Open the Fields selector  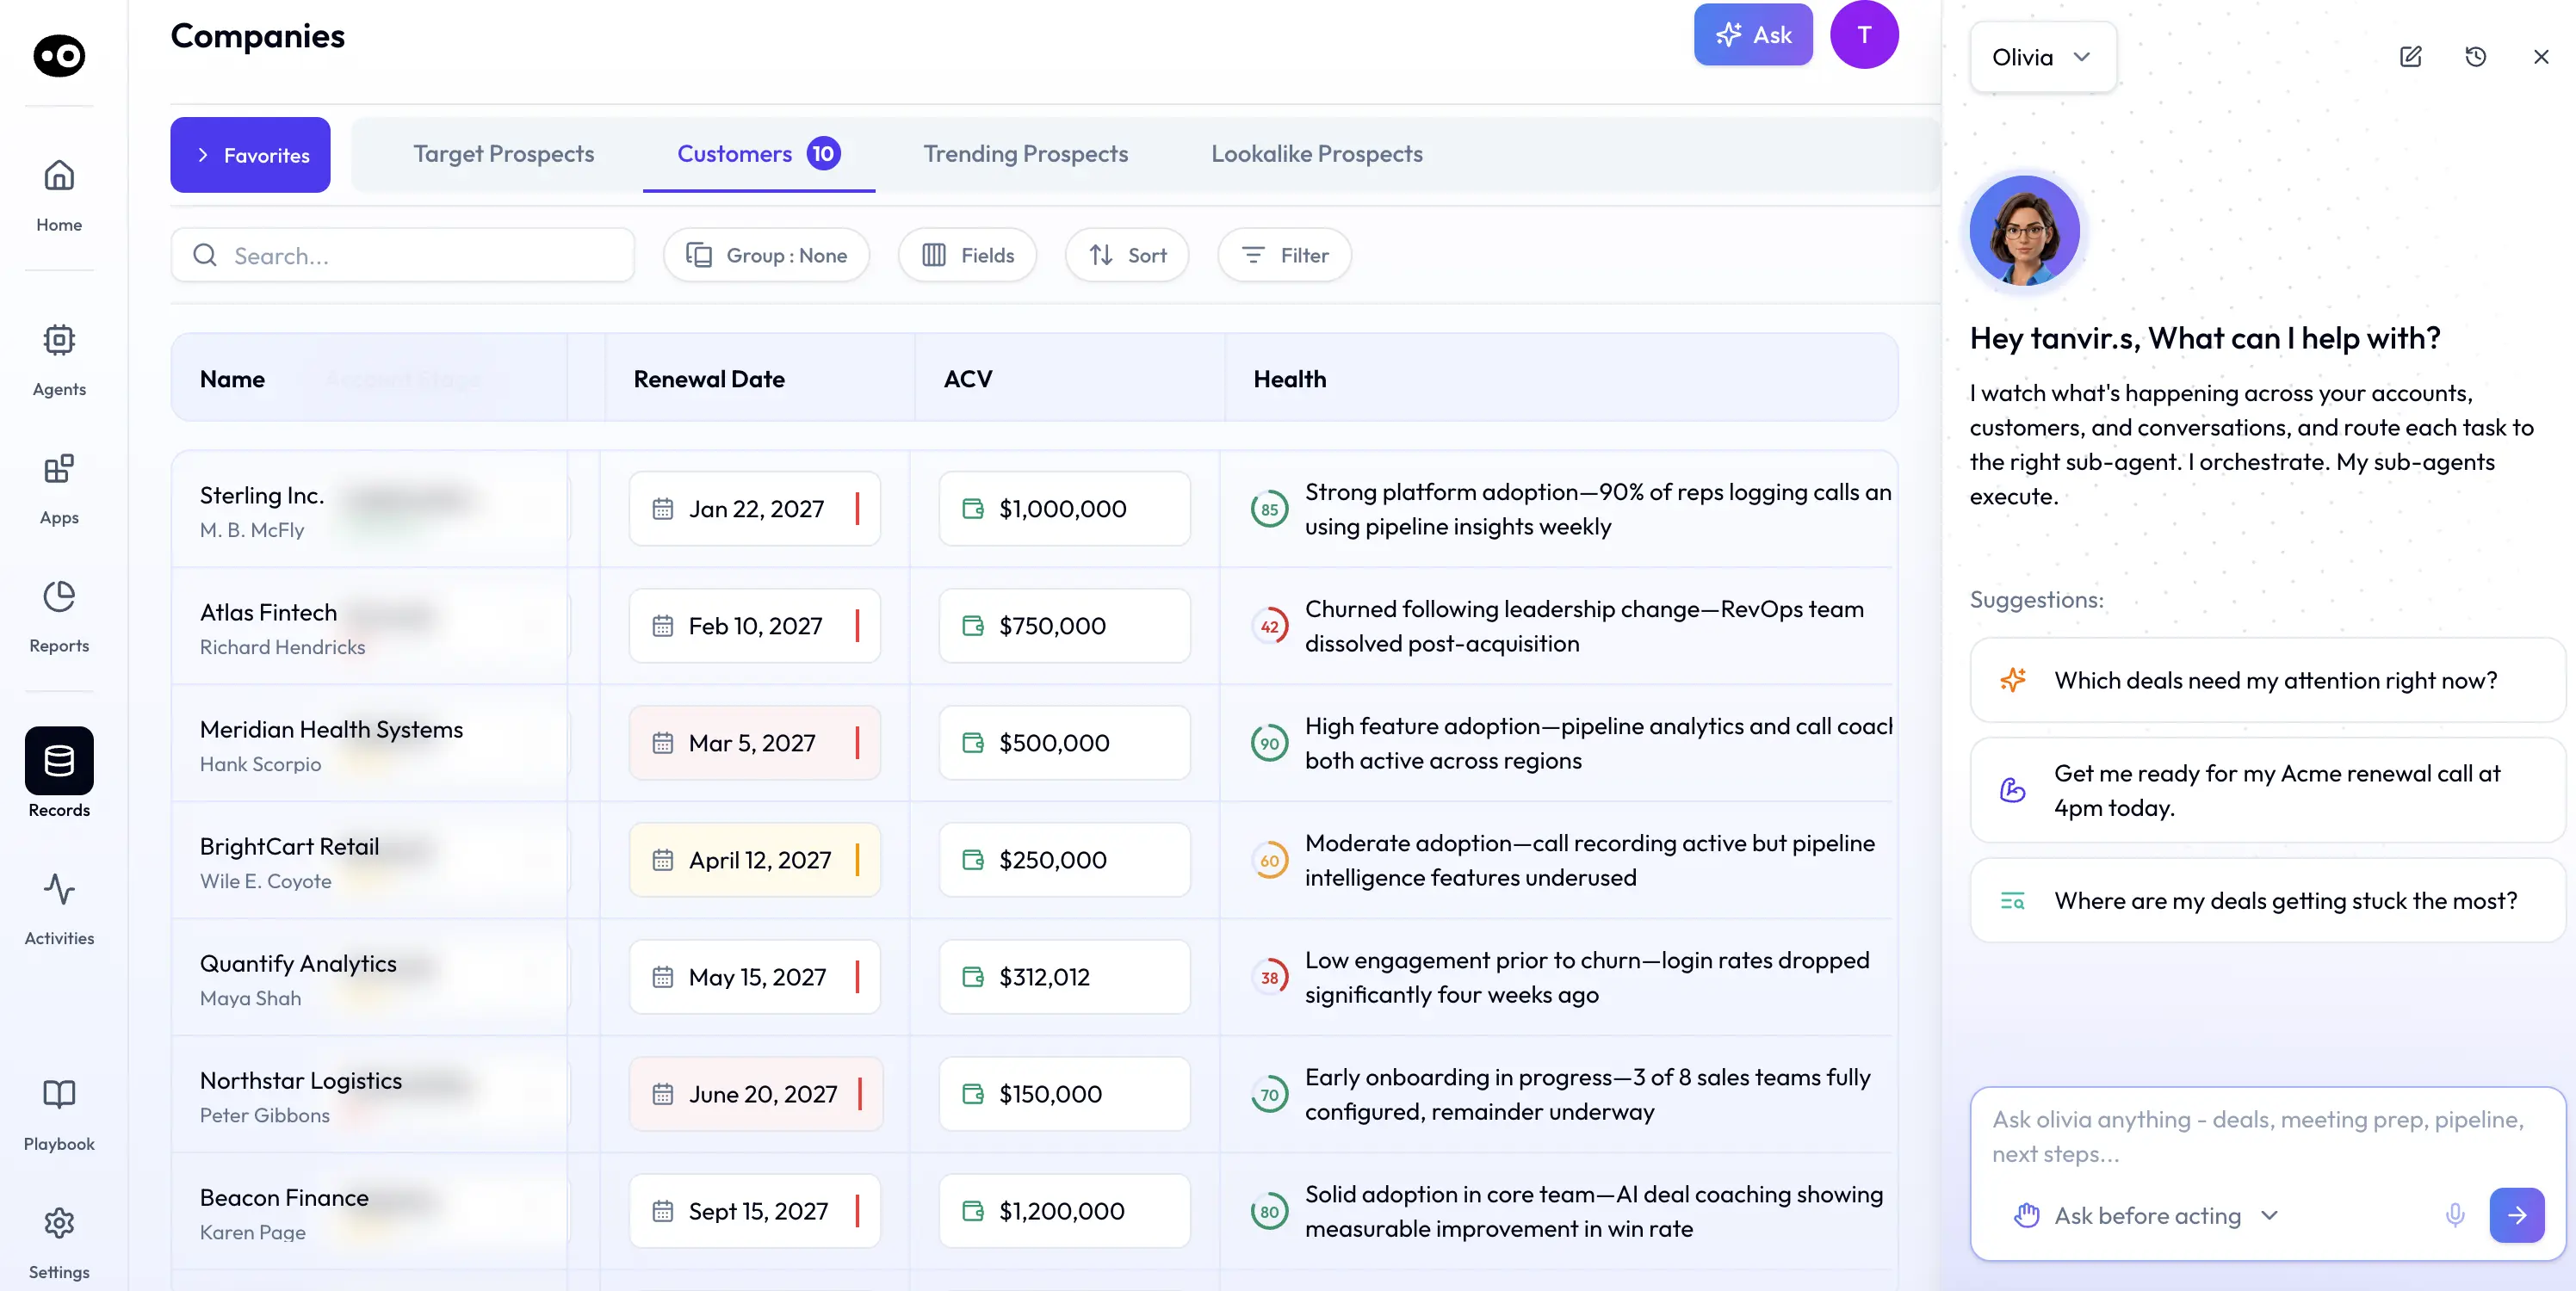pos(967,255)
